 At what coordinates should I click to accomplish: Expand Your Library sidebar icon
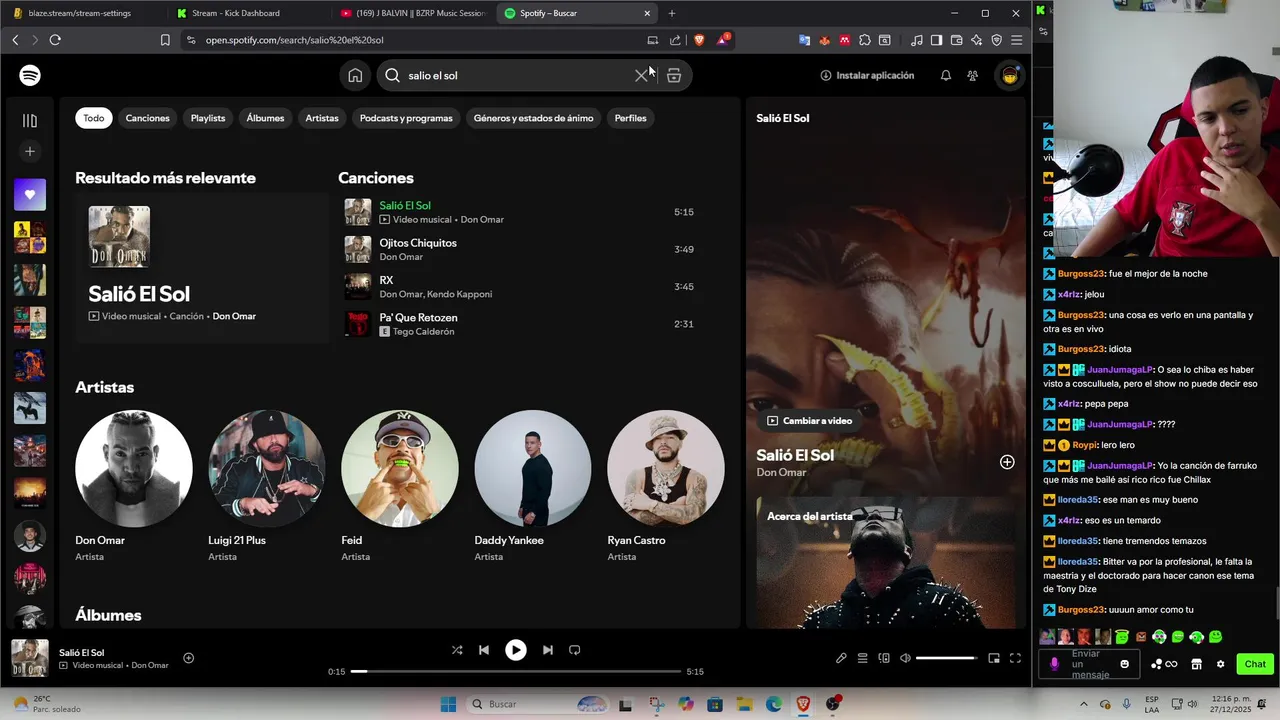[x=30, y=120]
